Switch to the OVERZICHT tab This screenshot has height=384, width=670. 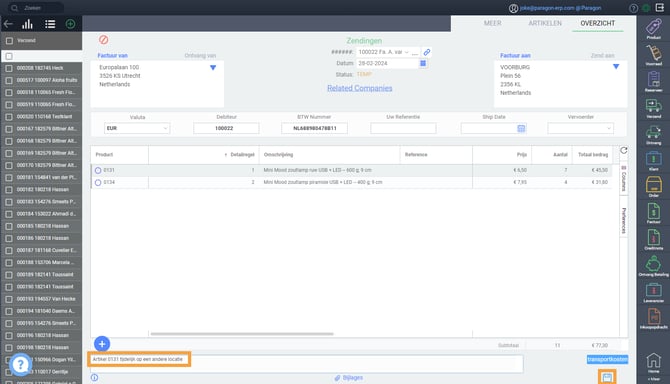pos(597,23)
